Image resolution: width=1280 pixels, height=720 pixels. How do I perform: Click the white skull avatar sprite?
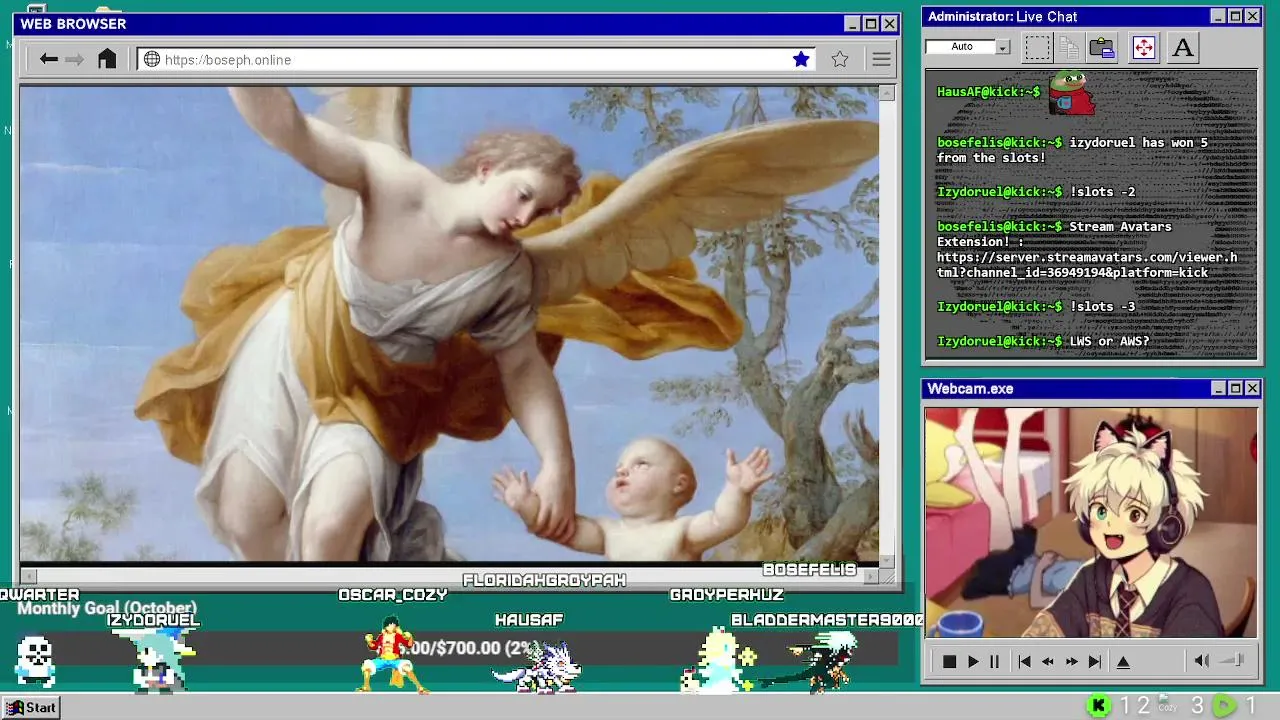point(36,663)
